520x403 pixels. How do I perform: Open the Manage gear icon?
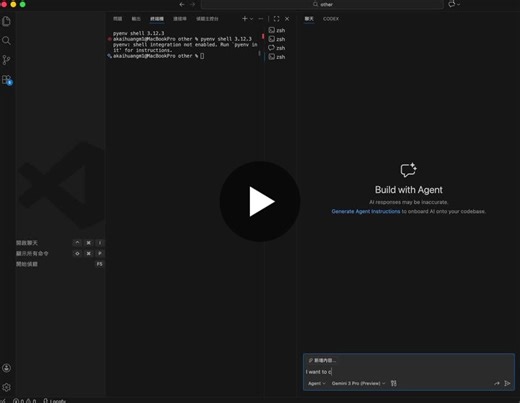(x=6, y=387)
